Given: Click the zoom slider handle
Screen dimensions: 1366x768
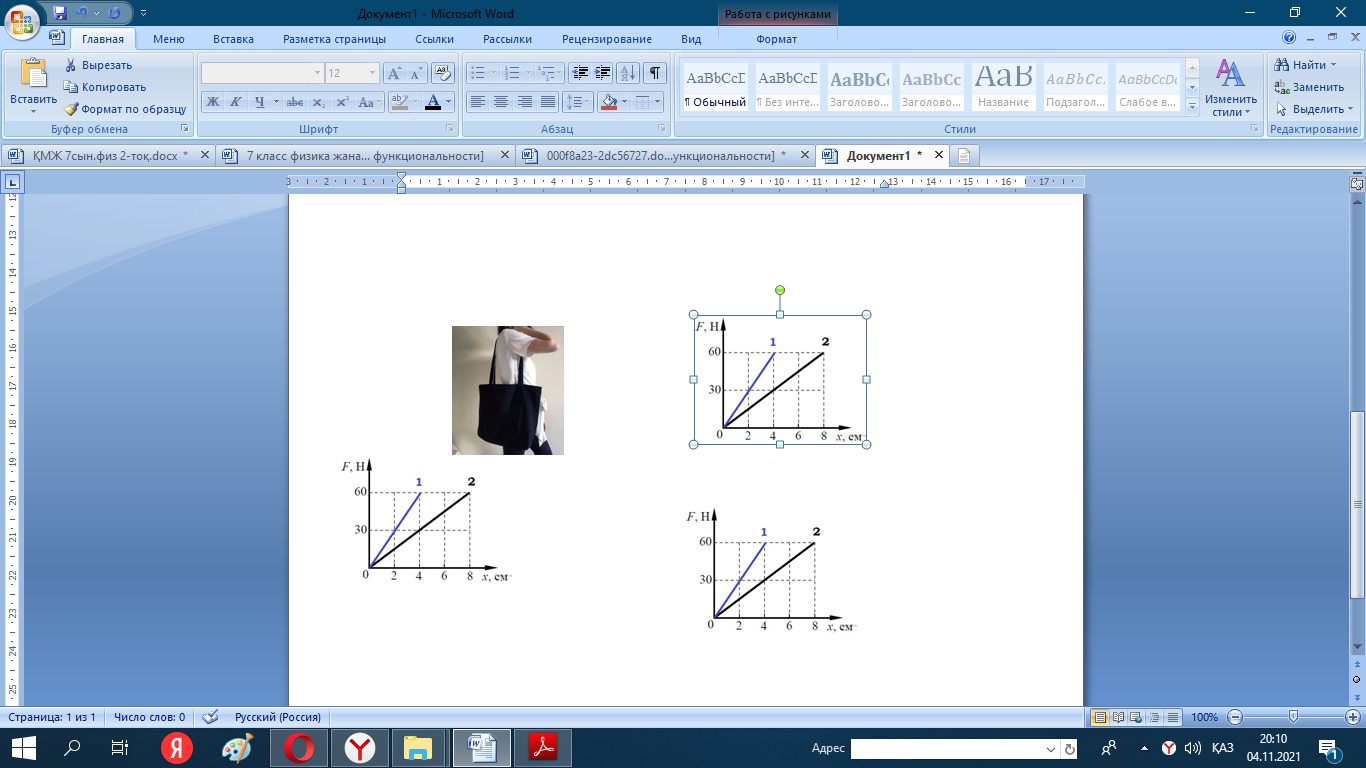Looking at the screenshot, I should pyautogui.click(x=1293, y=717).
